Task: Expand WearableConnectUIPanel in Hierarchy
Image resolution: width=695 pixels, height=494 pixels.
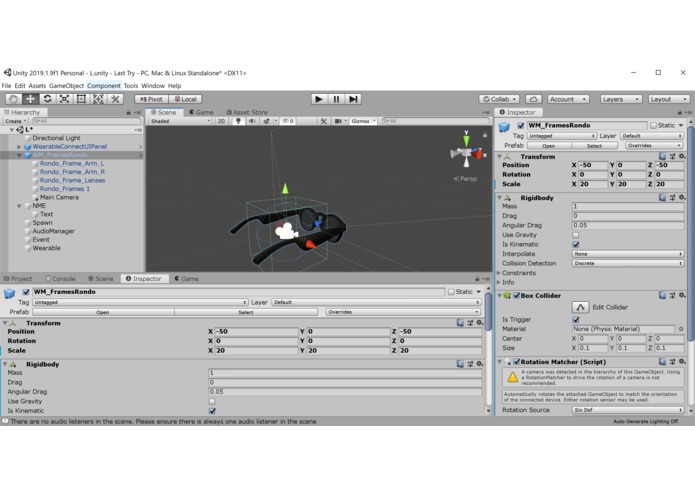Action: 19,147
